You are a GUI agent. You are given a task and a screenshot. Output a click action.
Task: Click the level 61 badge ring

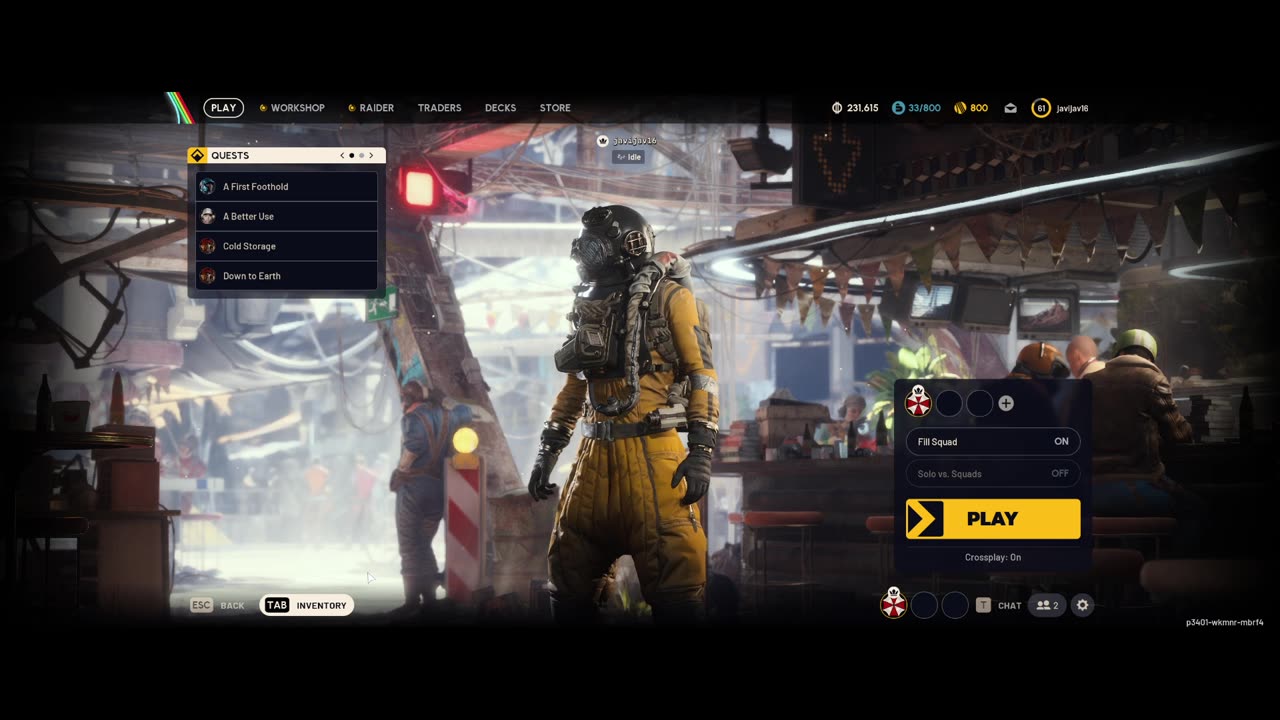1041,108
